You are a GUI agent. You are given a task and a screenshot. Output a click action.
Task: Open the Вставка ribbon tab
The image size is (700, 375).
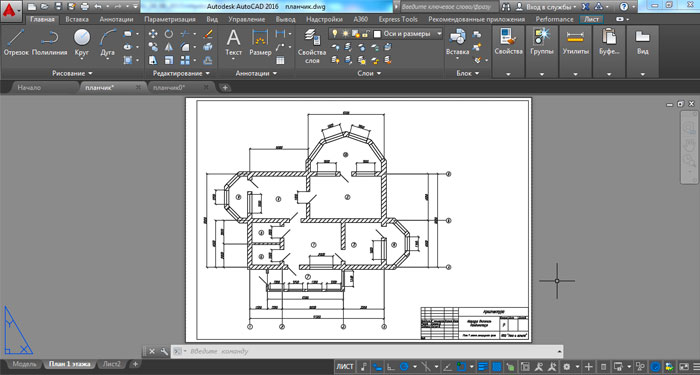77,20
